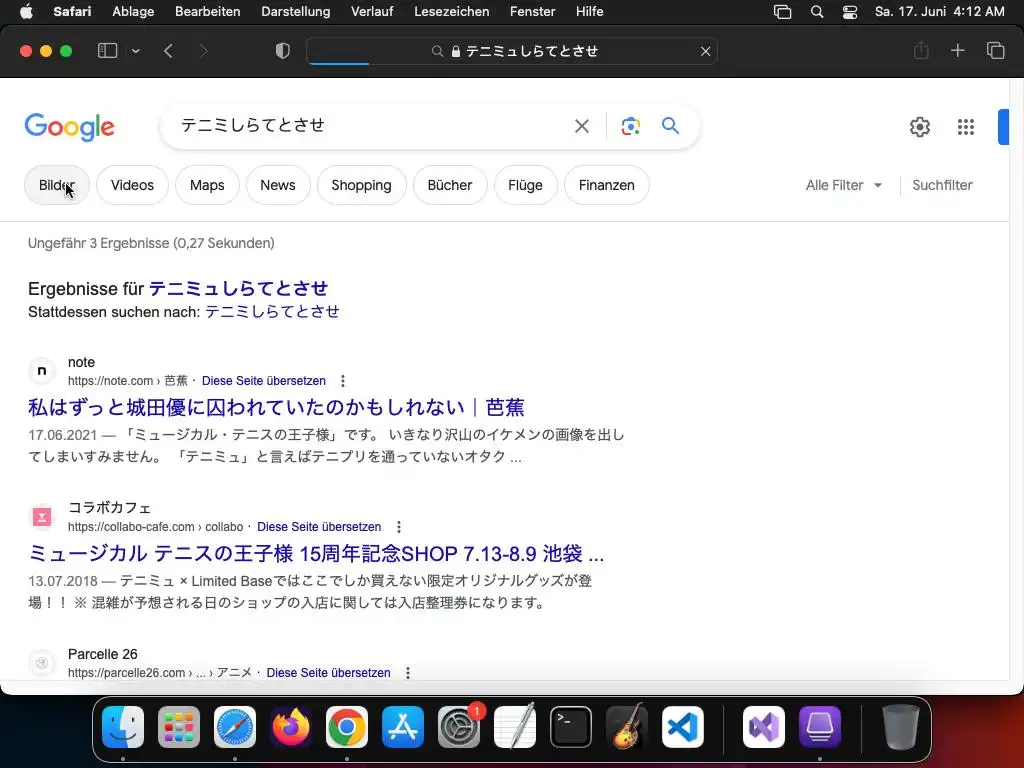The height and width of the screenshot is (768, 1024).
Task: Launch Google Chrome from the Dock
Action: coord(347,727)
